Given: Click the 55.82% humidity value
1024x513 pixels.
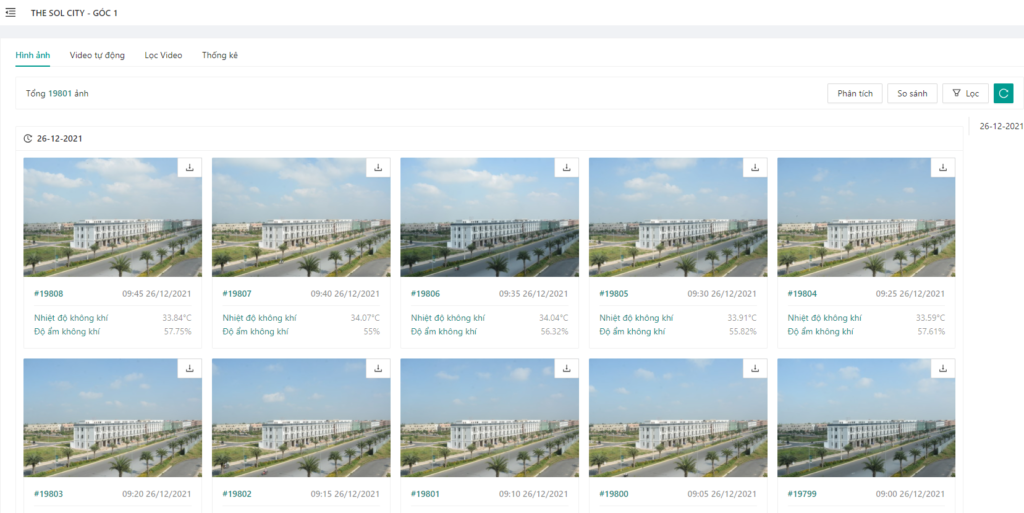Looking at the screenshot, I should tap(743, 332).
